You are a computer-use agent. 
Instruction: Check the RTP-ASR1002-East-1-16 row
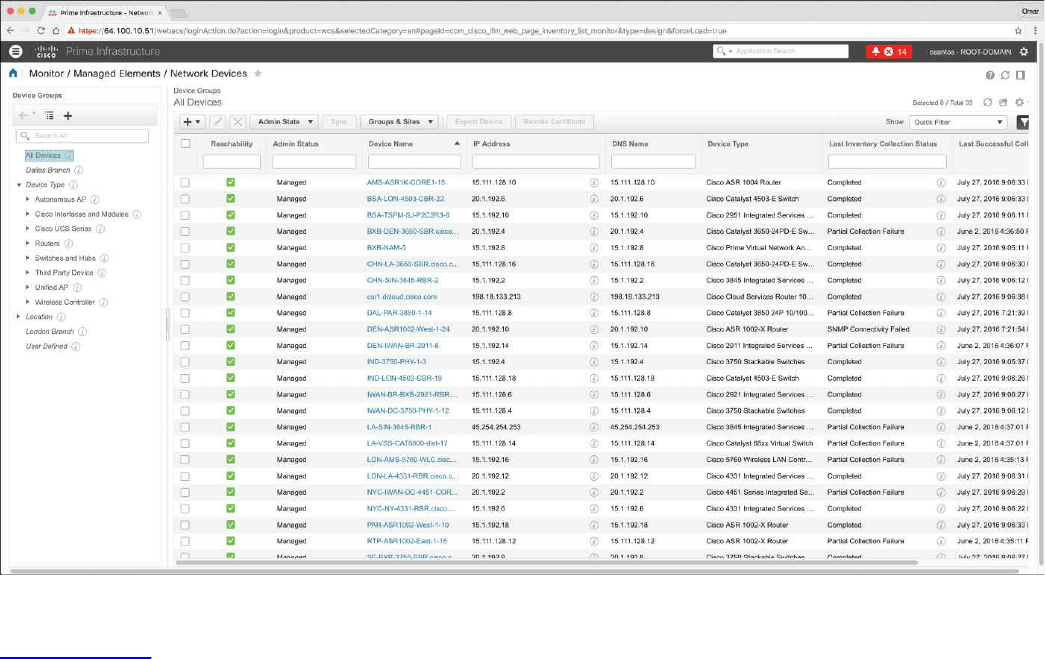point(185,541)
